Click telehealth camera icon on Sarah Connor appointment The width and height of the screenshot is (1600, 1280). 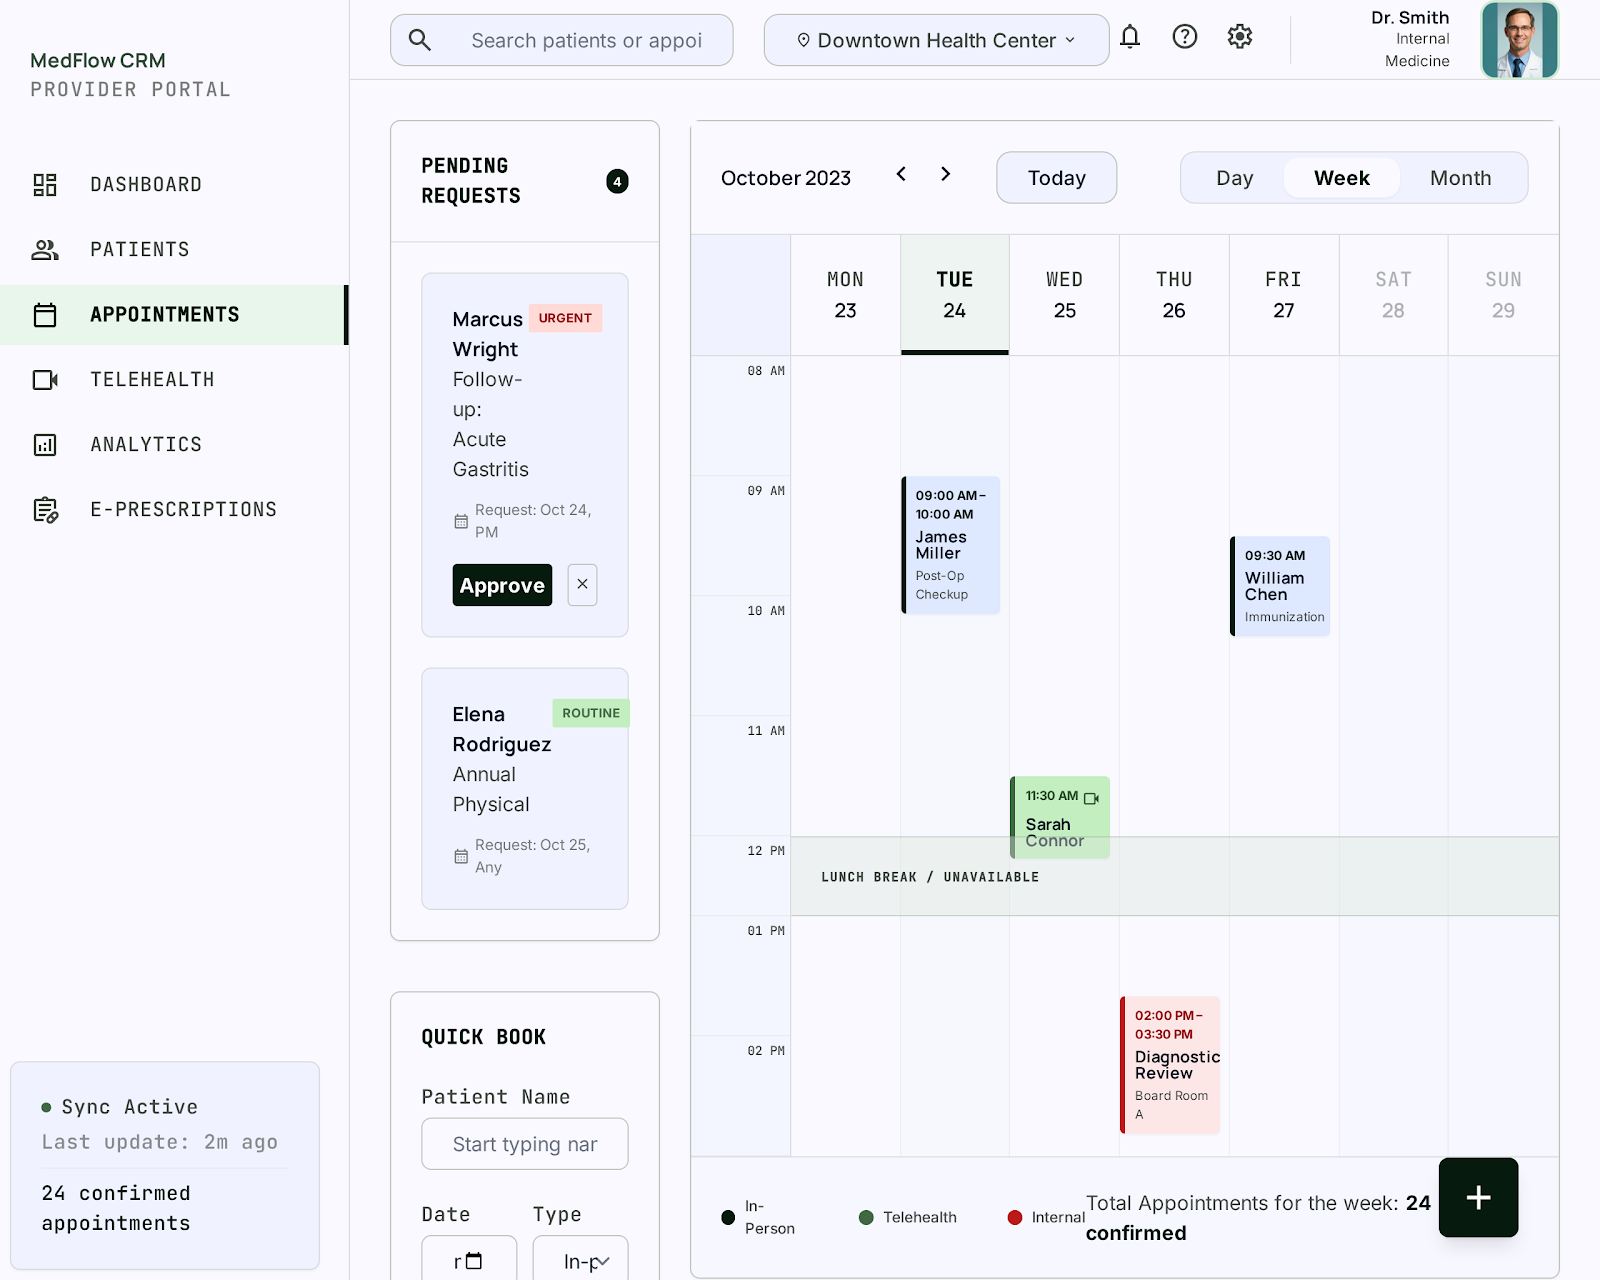(x=1092, y=798)
